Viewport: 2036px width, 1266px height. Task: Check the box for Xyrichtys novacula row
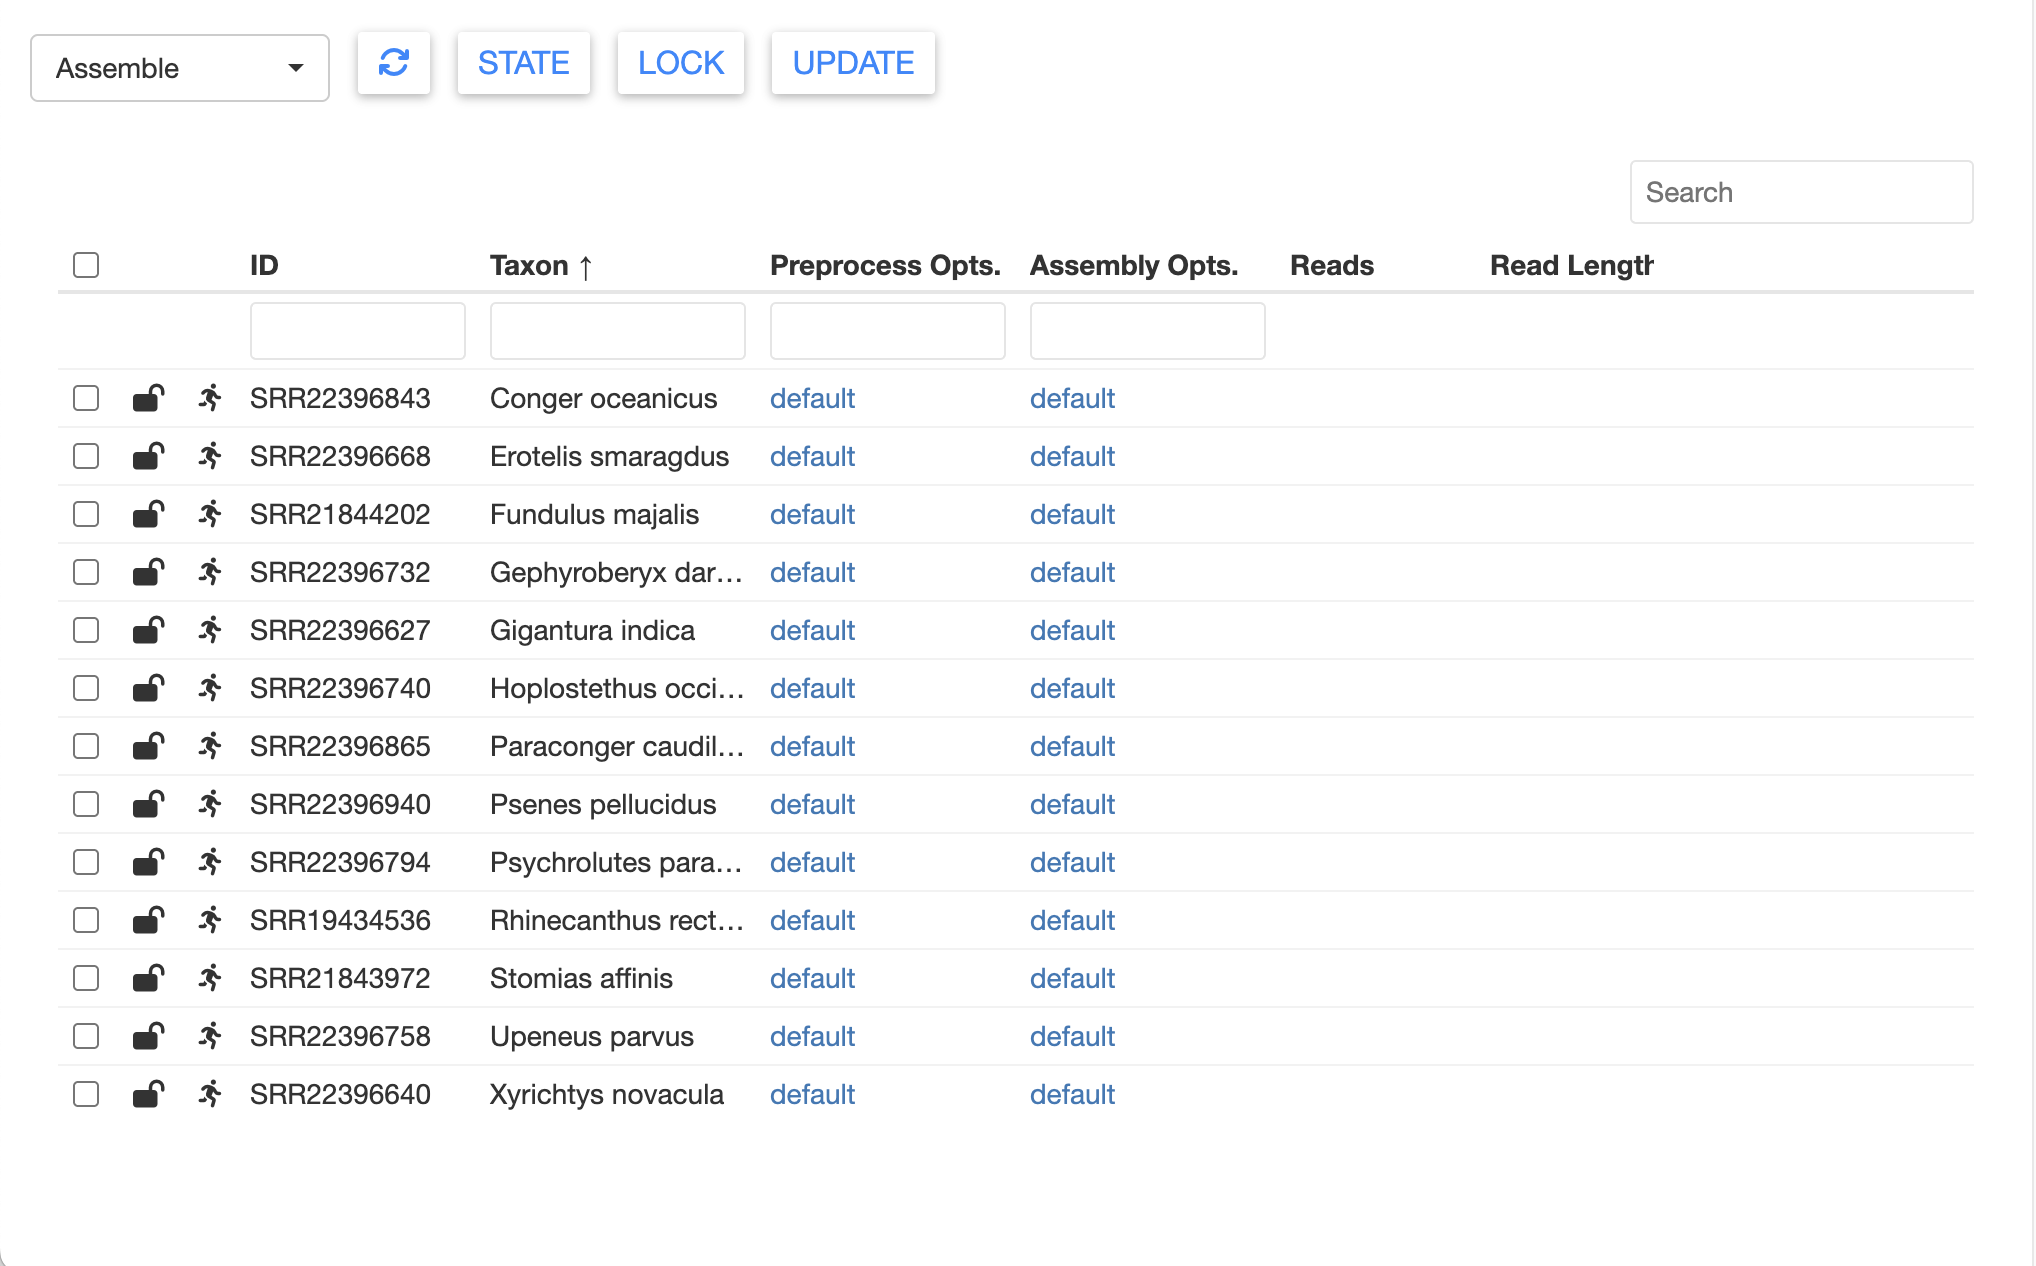tap(86, 1094)
